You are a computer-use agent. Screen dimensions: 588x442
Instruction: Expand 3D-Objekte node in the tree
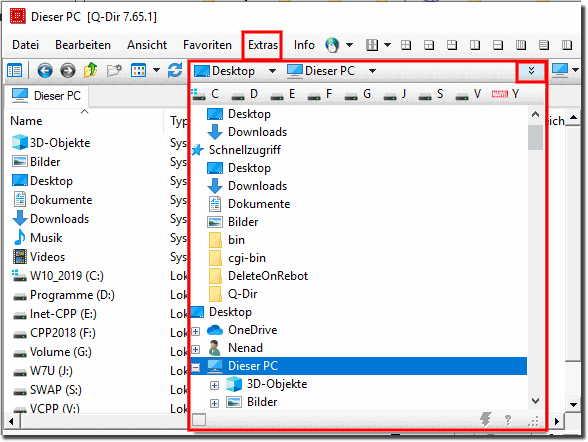click(x=214, y=385)
